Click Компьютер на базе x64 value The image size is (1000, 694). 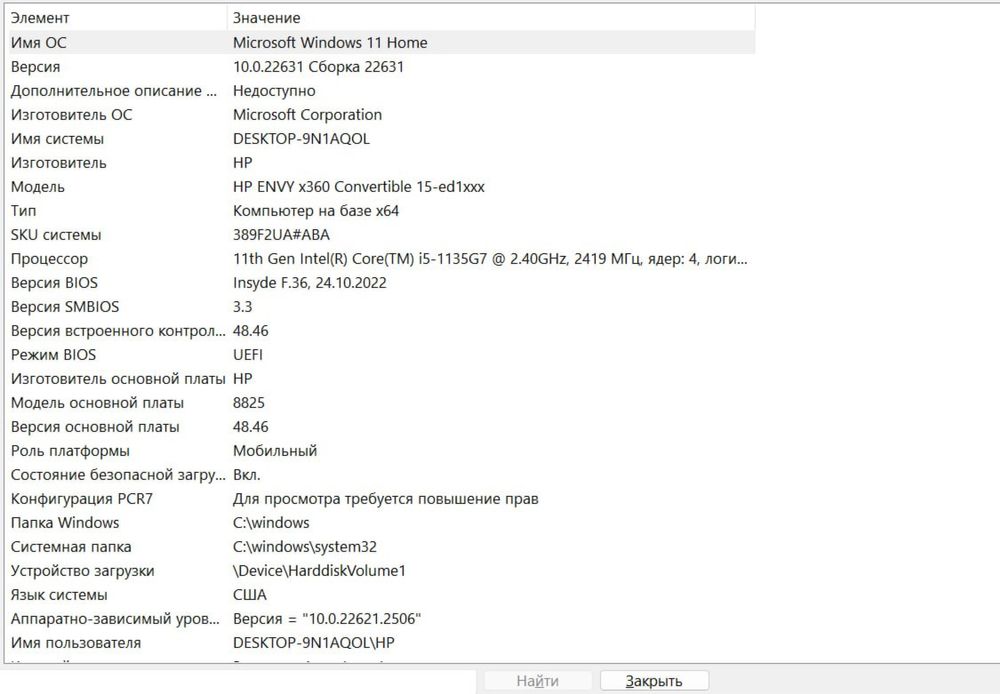click(x=316, y=210)
